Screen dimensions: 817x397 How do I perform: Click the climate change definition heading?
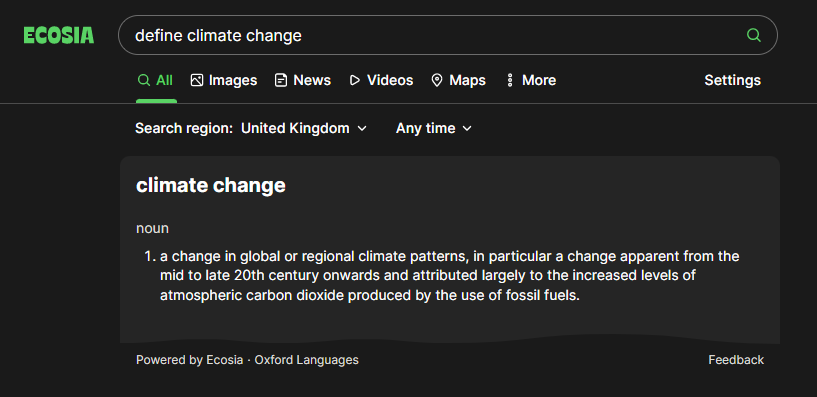(x=211, y=185)
